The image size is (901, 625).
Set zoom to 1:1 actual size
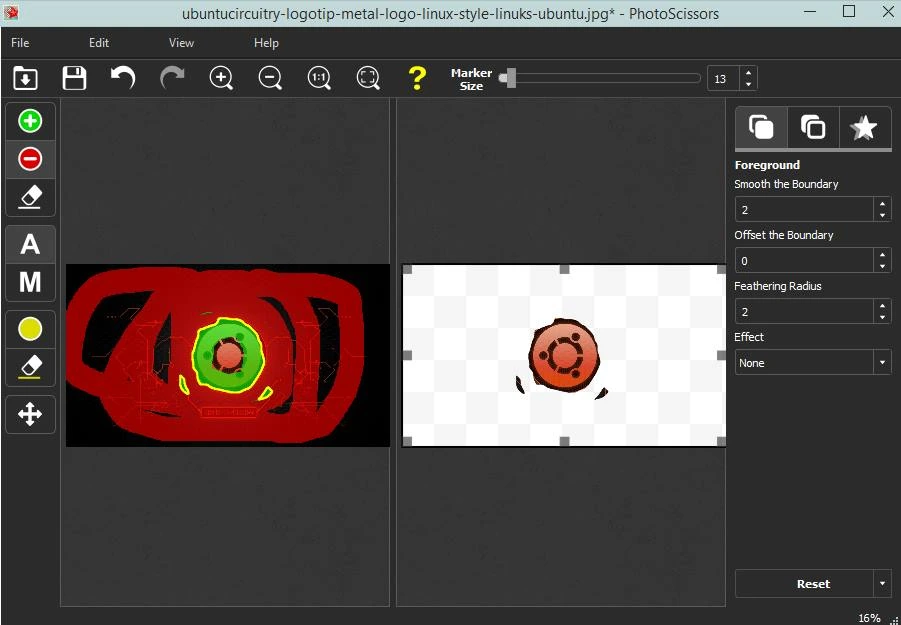tap(319, 78)
